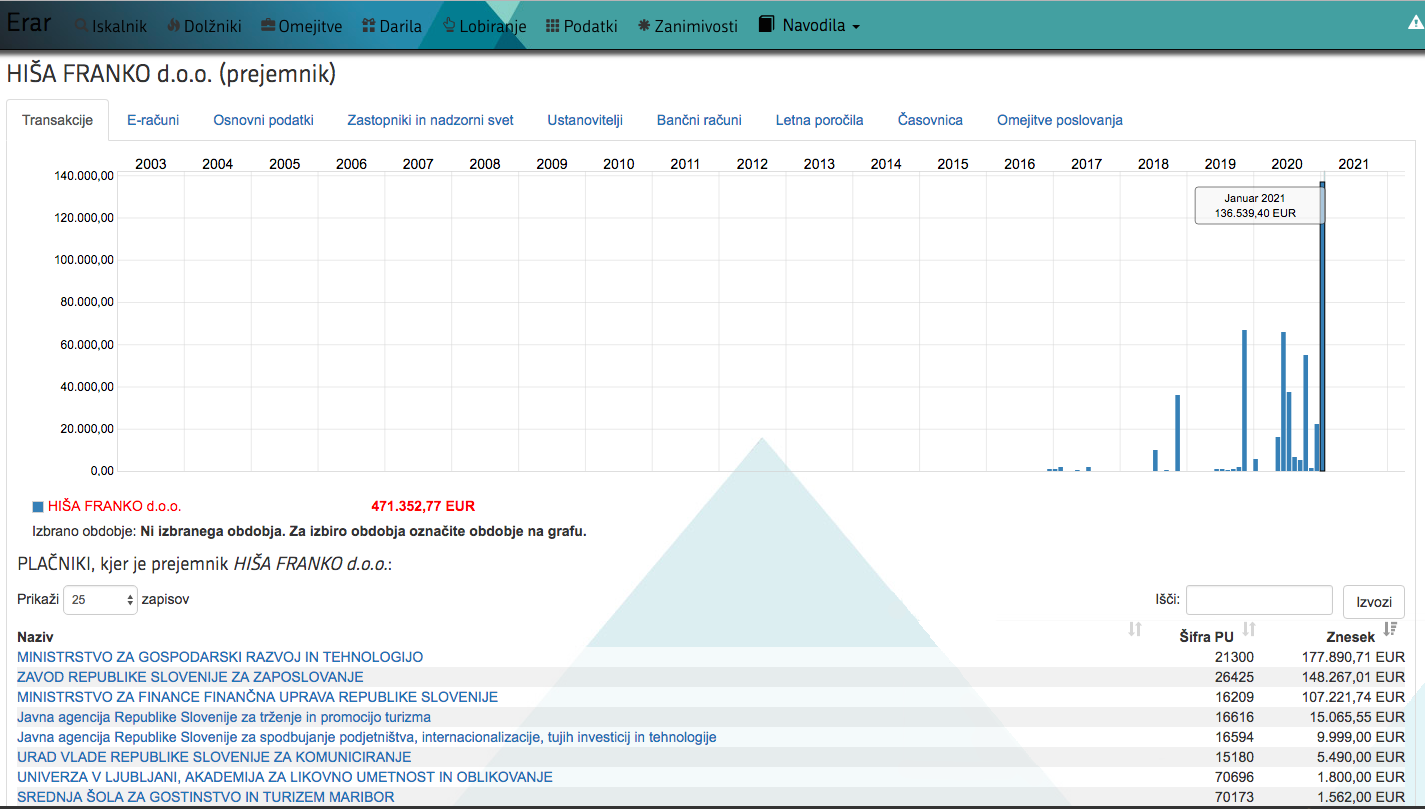
Task: Switch to the Časovnica tab
Action: (x=930, y=120)
